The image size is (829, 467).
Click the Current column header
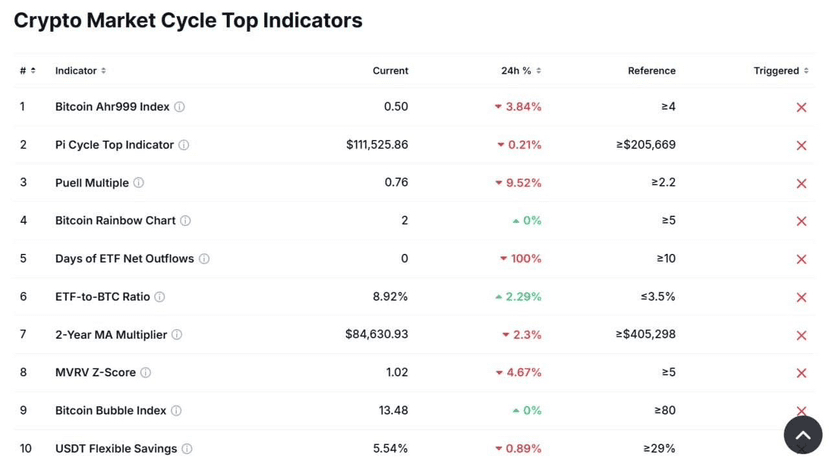pyautogui.click(x=390, y=71)
